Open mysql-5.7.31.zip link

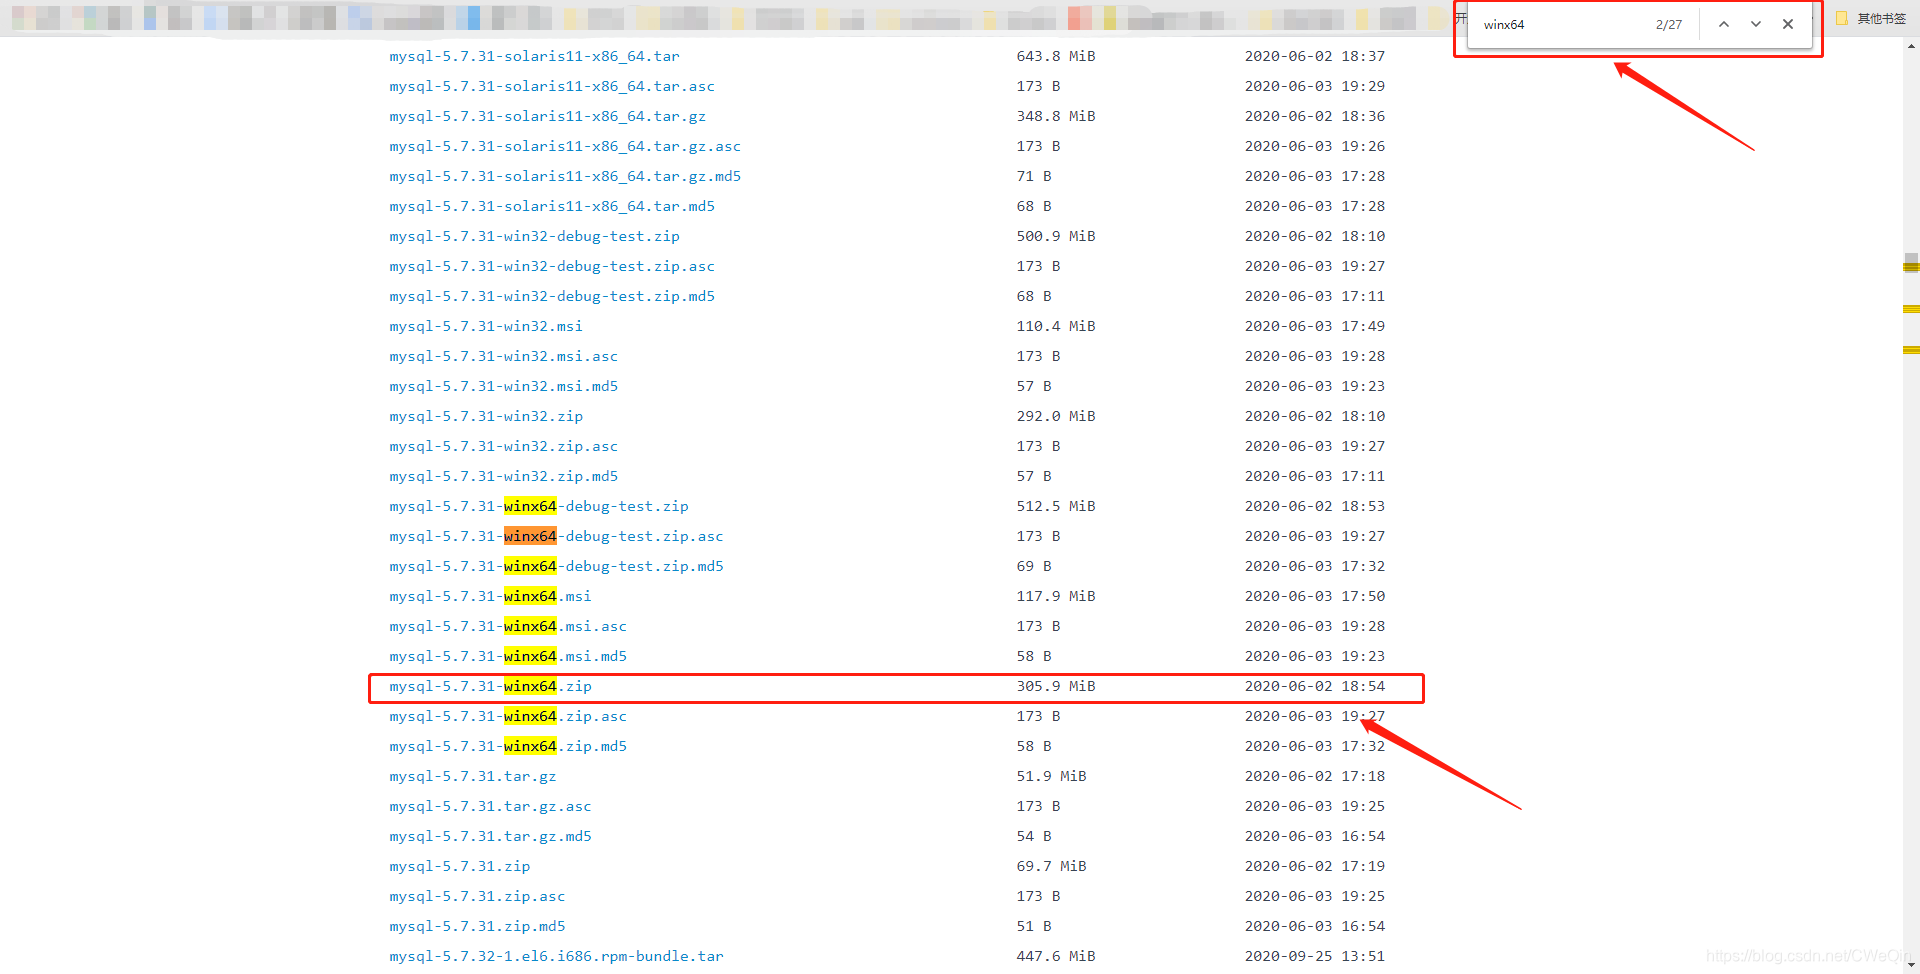click(460, 866)
